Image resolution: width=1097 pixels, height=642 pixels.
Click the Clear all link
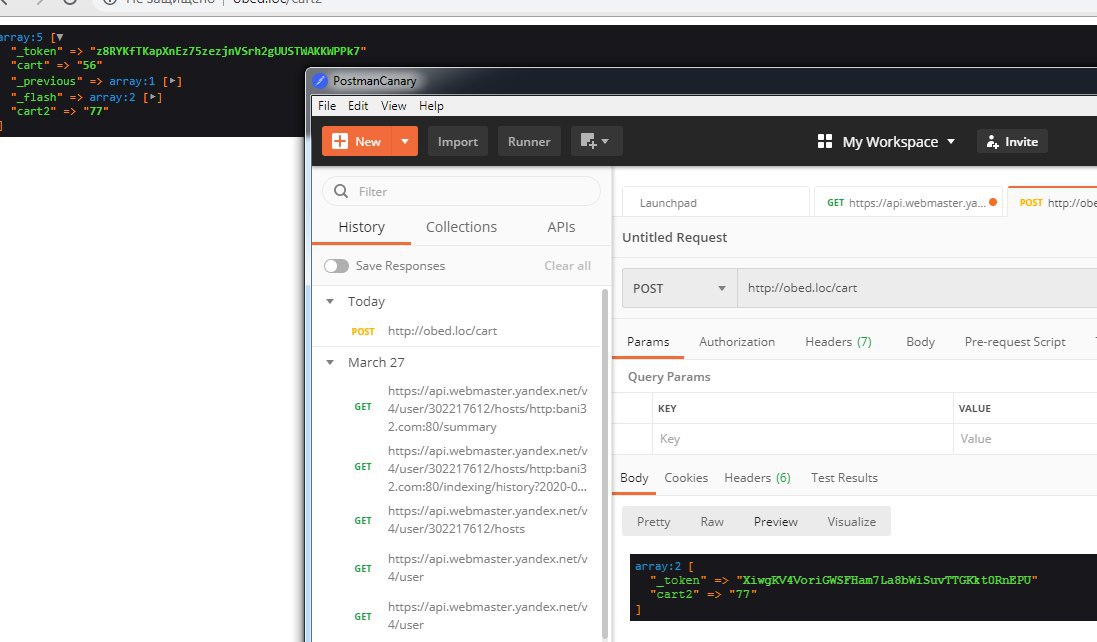pos(567,266)
